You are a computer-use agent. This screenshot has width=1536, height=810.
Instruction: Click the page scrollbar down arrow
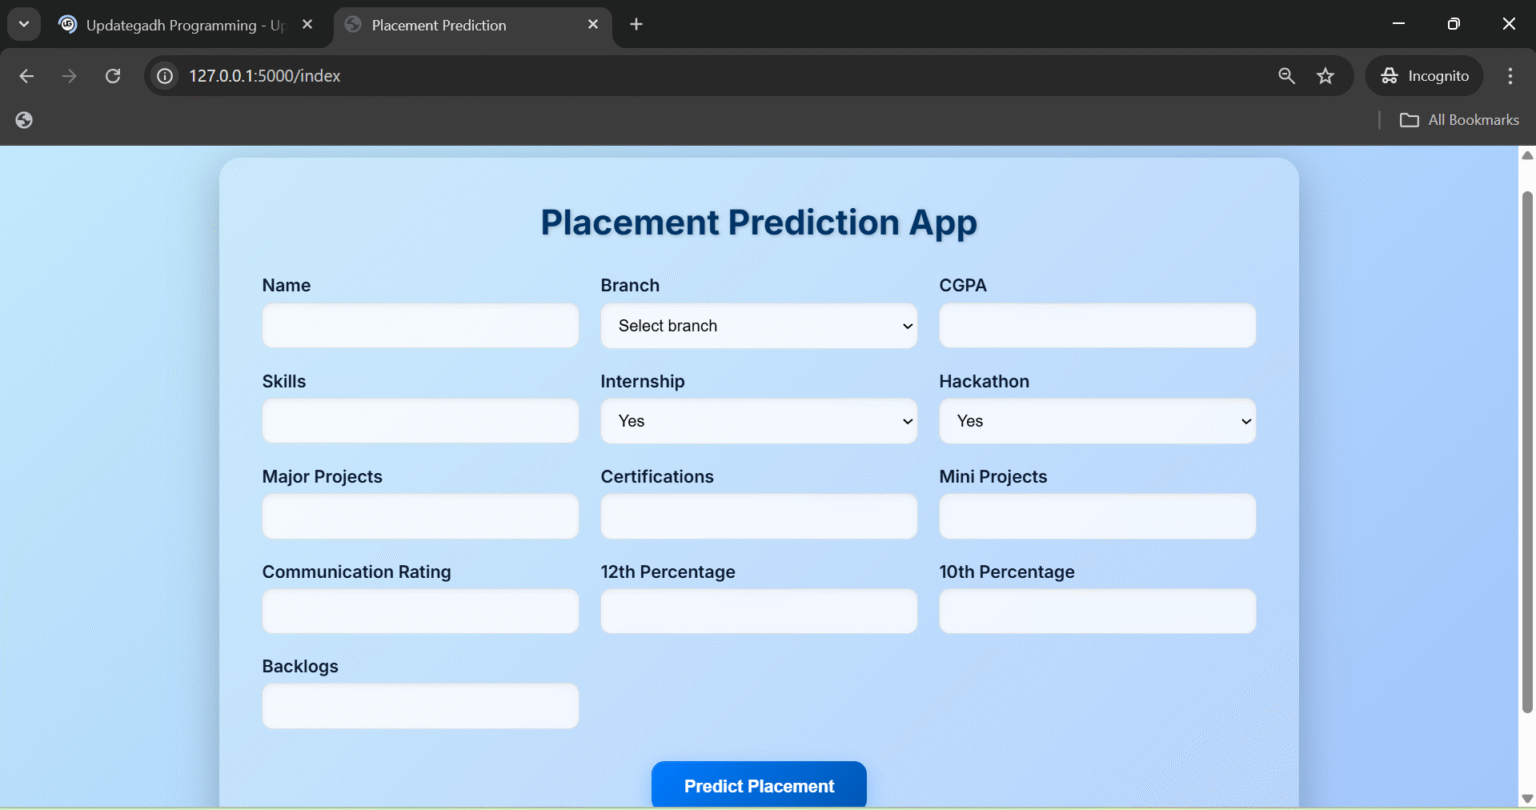[1527, 797]
